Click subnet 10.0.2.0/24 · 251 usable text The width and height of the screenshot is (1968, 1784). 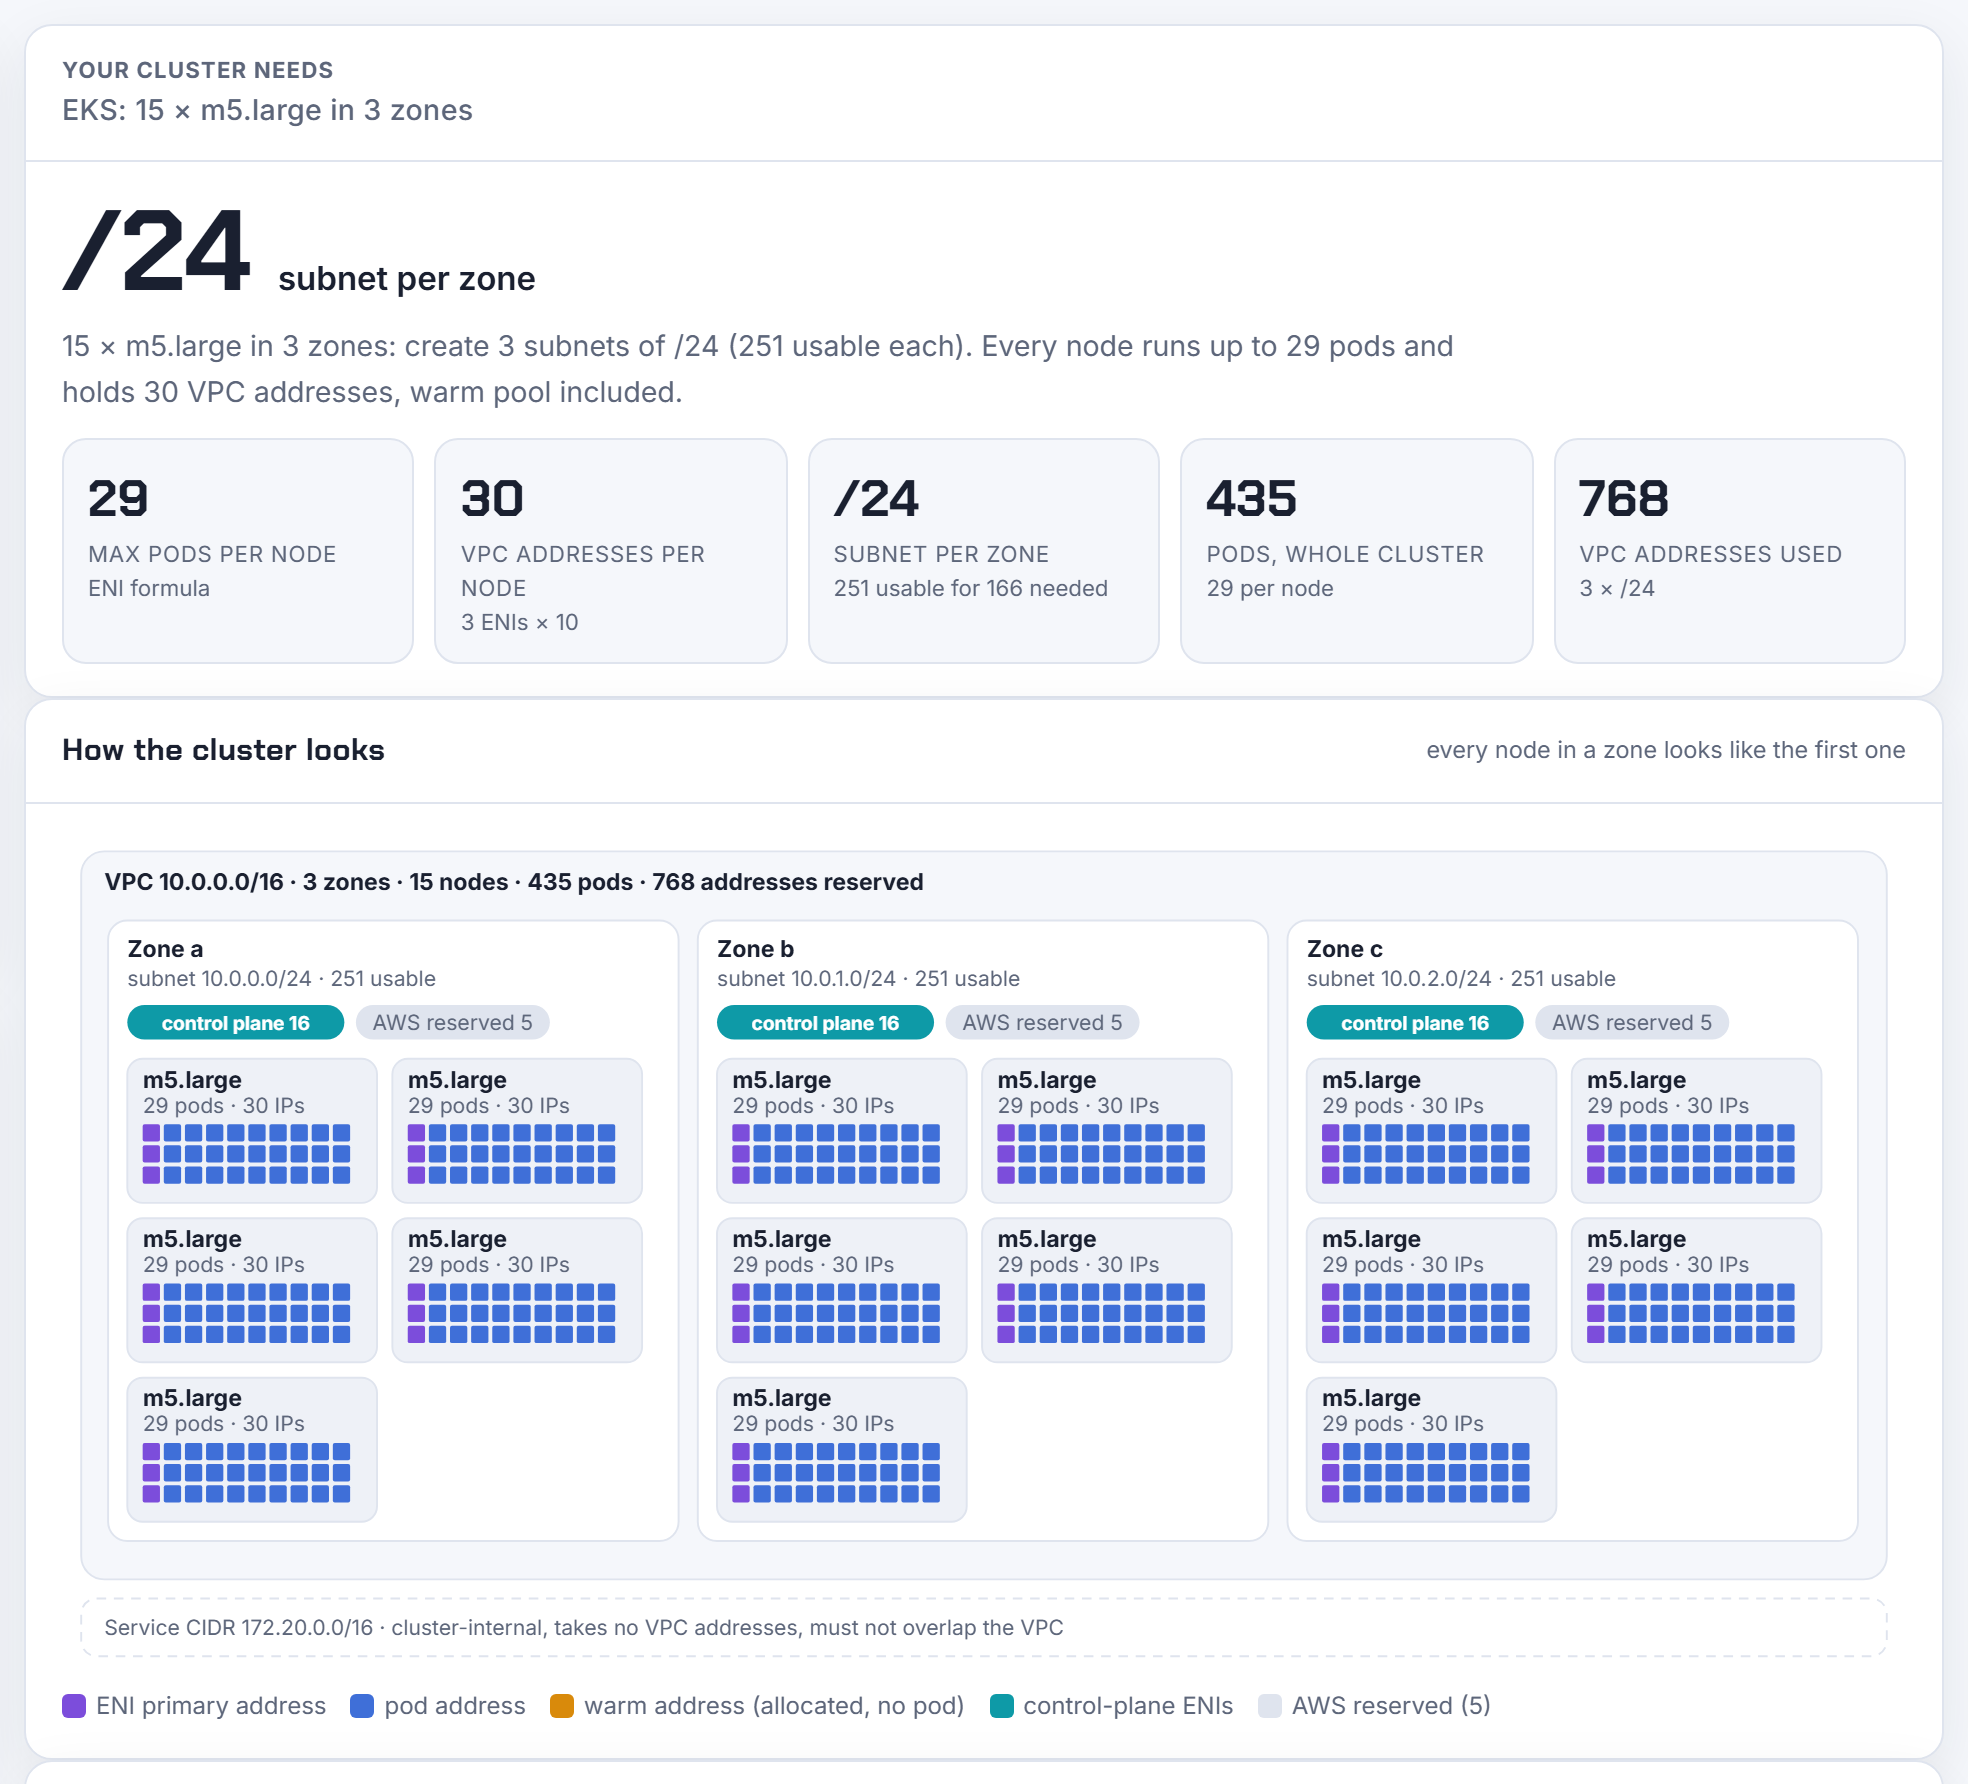pos(1461,979)
